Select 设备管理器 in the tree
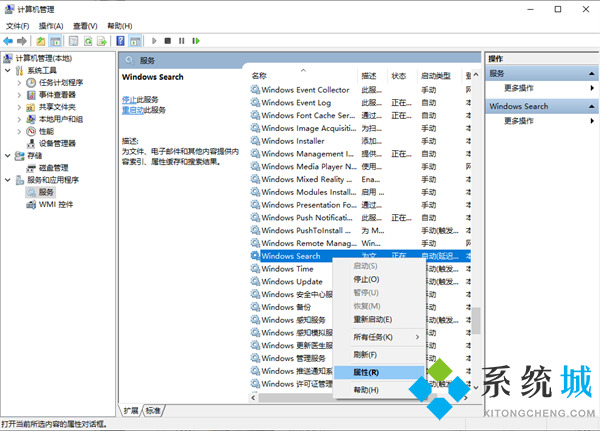This screenshot has width=600, height=431. (x=57, y=143)
